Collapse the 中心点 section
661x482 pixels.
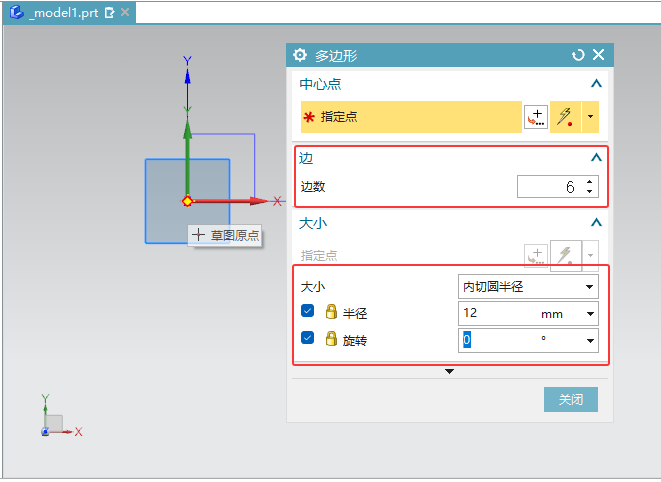596,83
